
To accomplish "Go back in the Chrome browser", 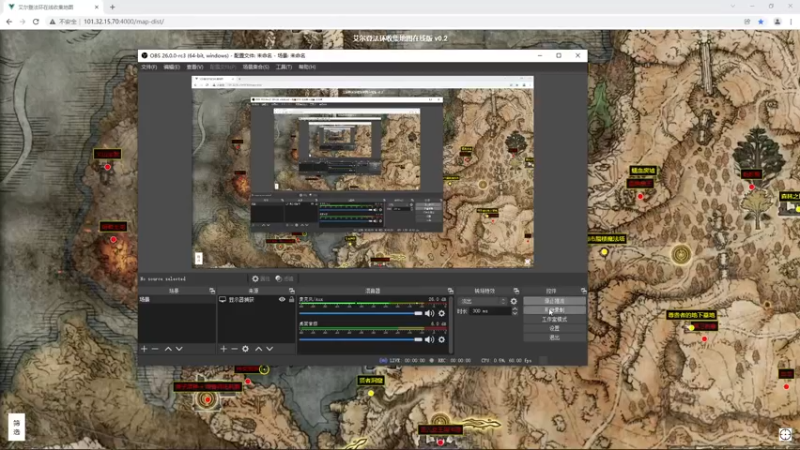I will pyautogui.click(x=9, y=21).
